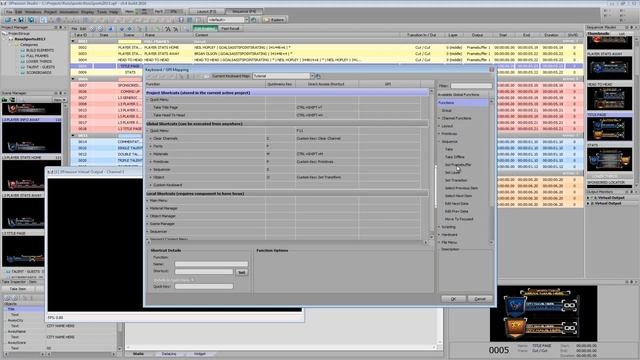This screenshot has width=640, height=360.
Task: Expand A: Virtual Output monitor entry
Action: [x=589, y=198]
